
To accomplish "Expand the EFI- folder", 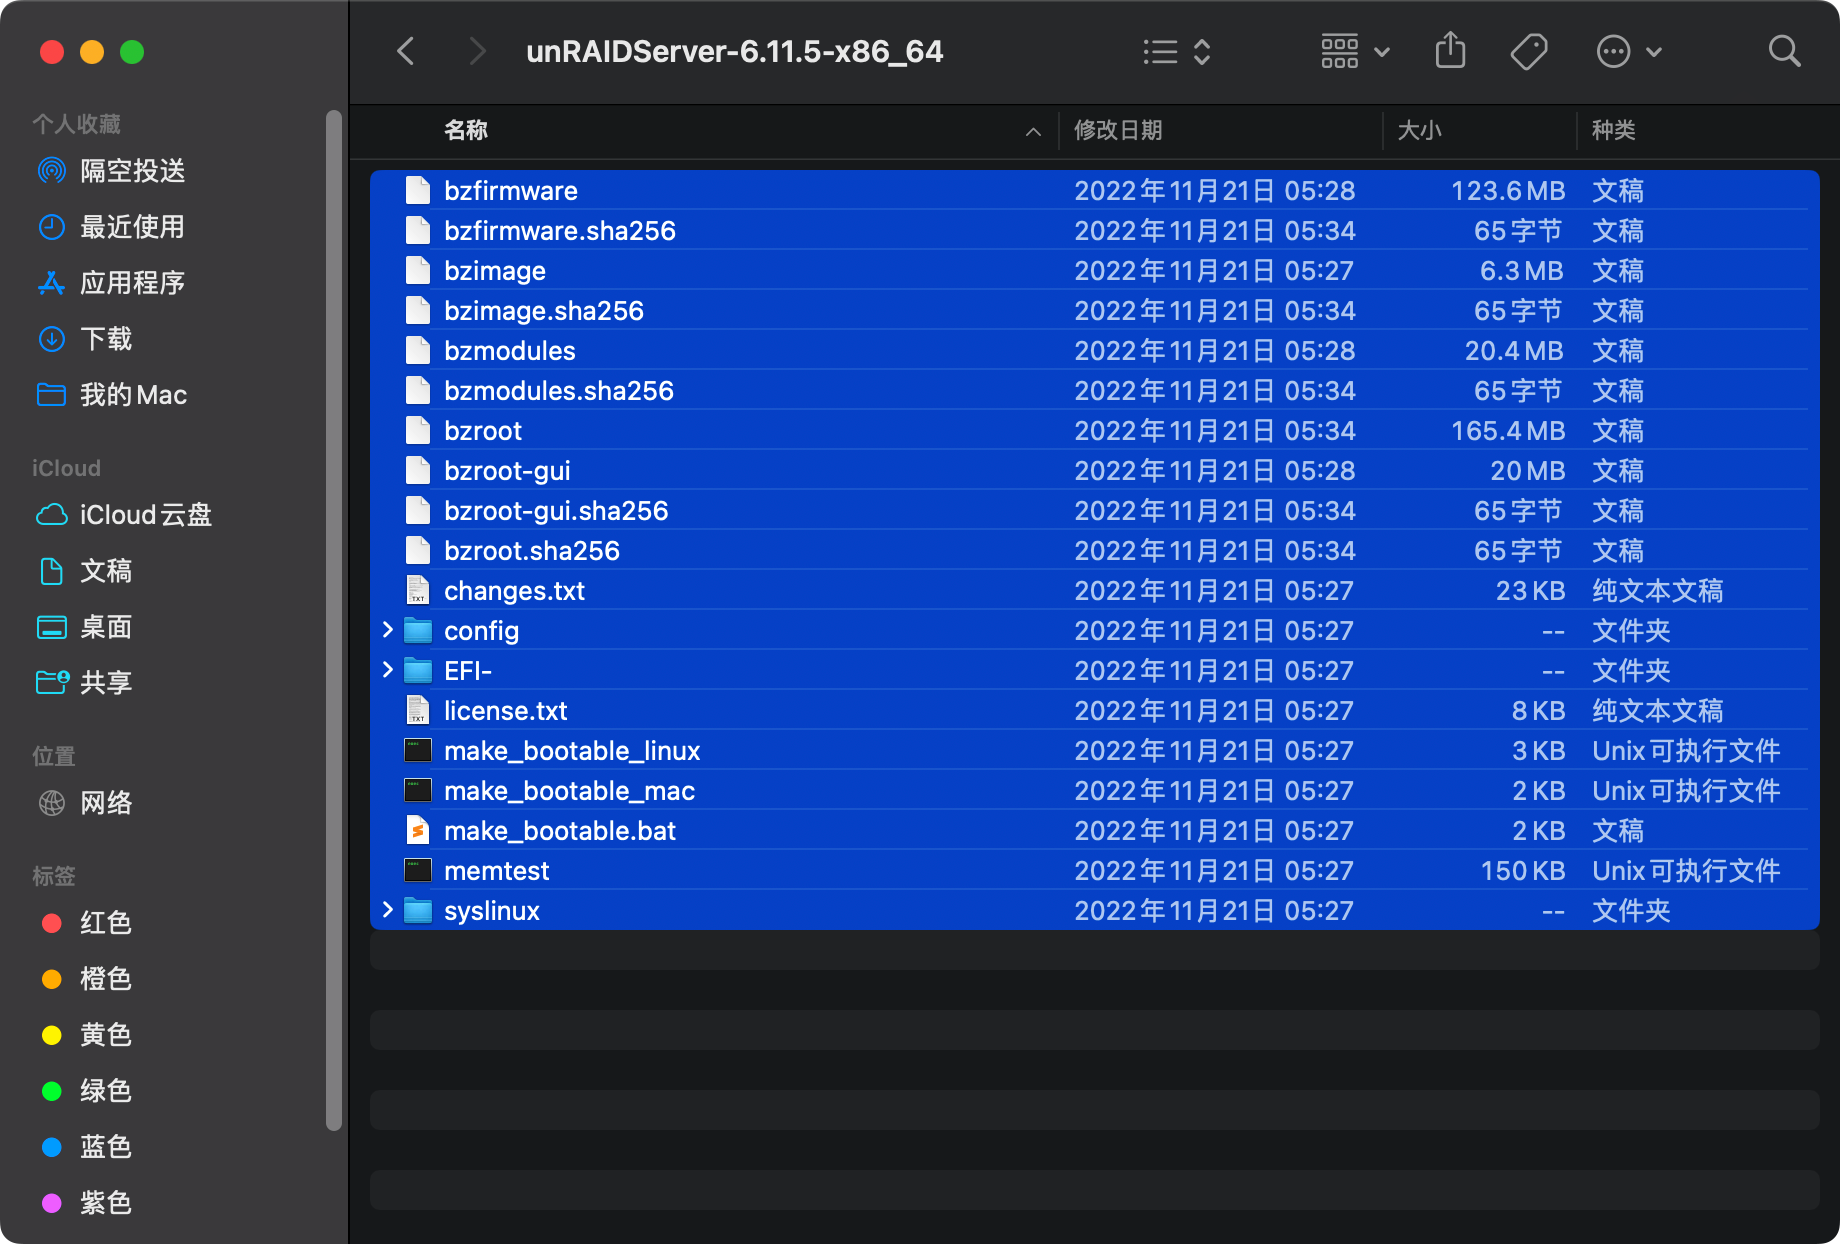I will coord(388,670).
